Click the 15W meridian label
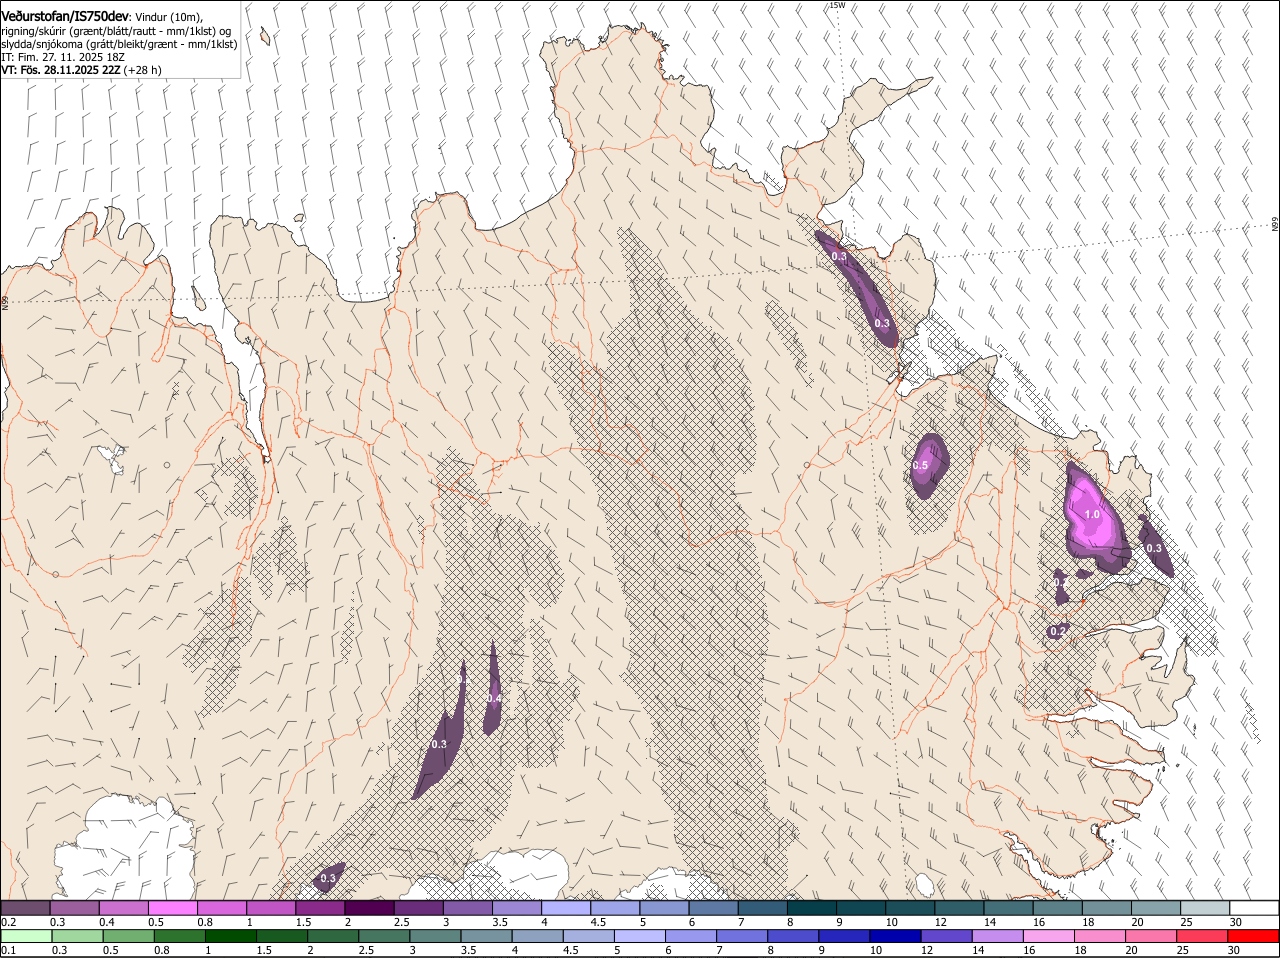1280x958 pixels. 837,5
